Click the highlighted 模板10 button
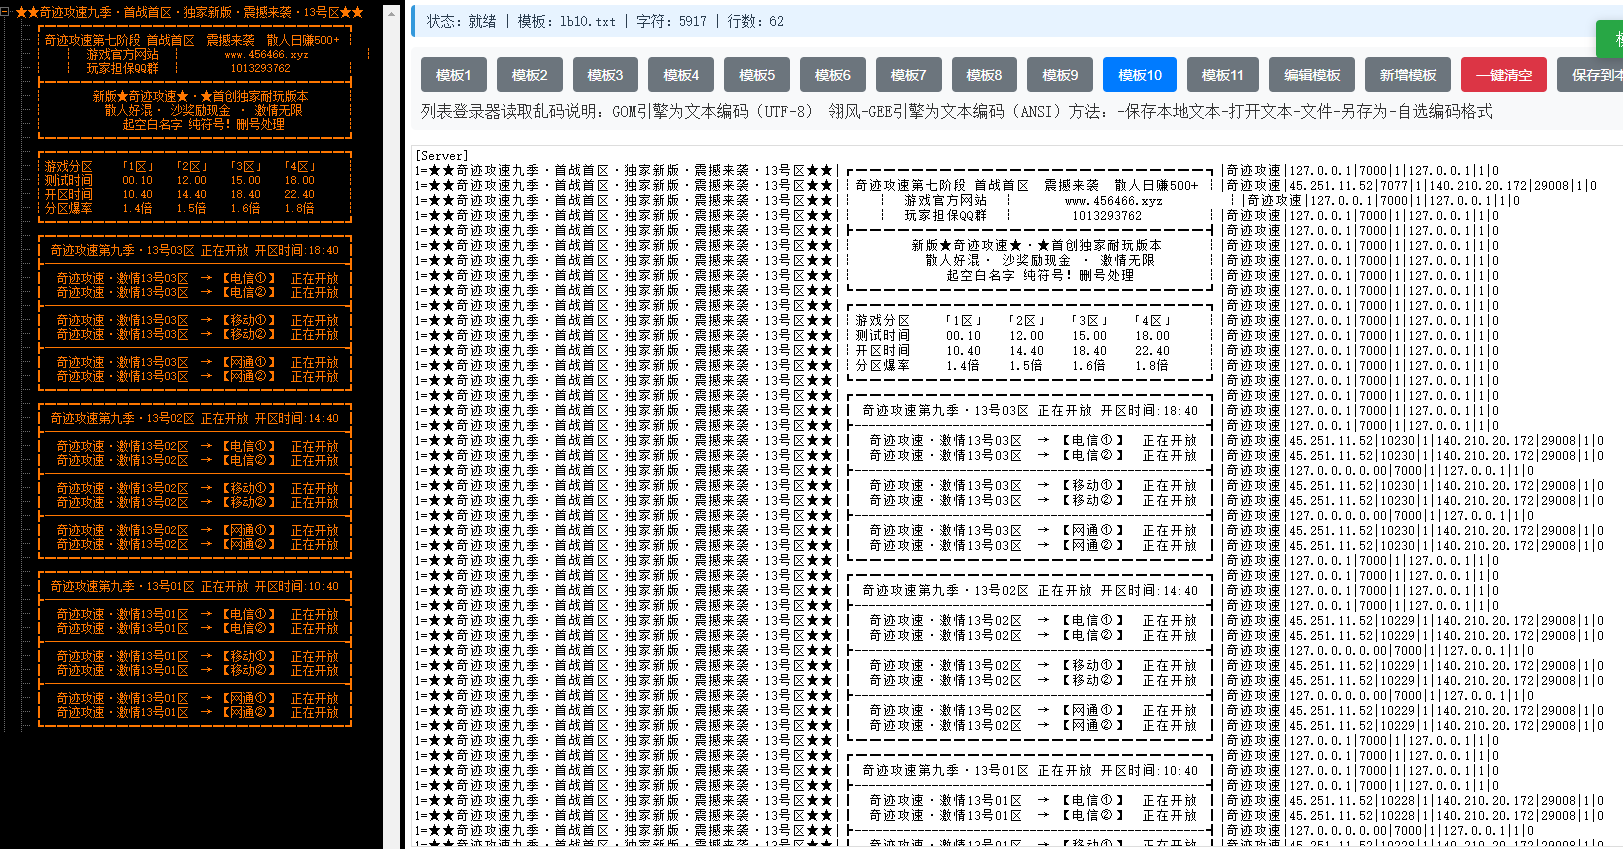The width and height of the screenshot is (1623, 849). tap(1140, 75)
